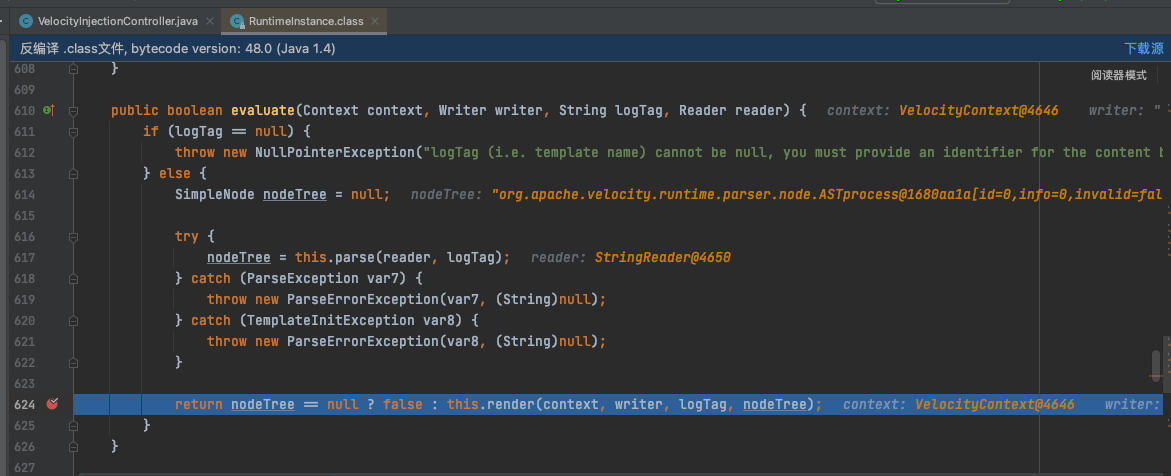Click the inline hint reader: StringReader@4650
The height and width of the screenshot is (476, 1171).
[630, 258]
